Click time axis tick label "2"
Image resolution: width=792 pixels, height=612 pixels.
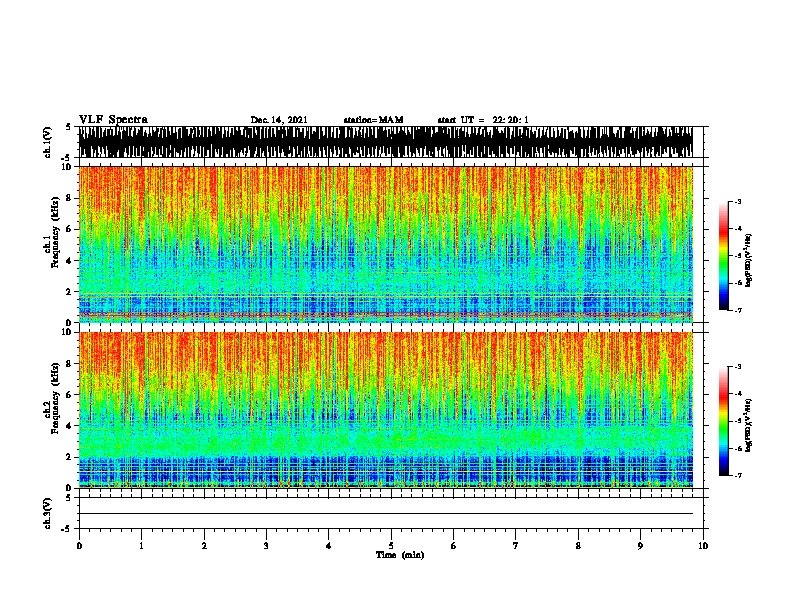204,546
